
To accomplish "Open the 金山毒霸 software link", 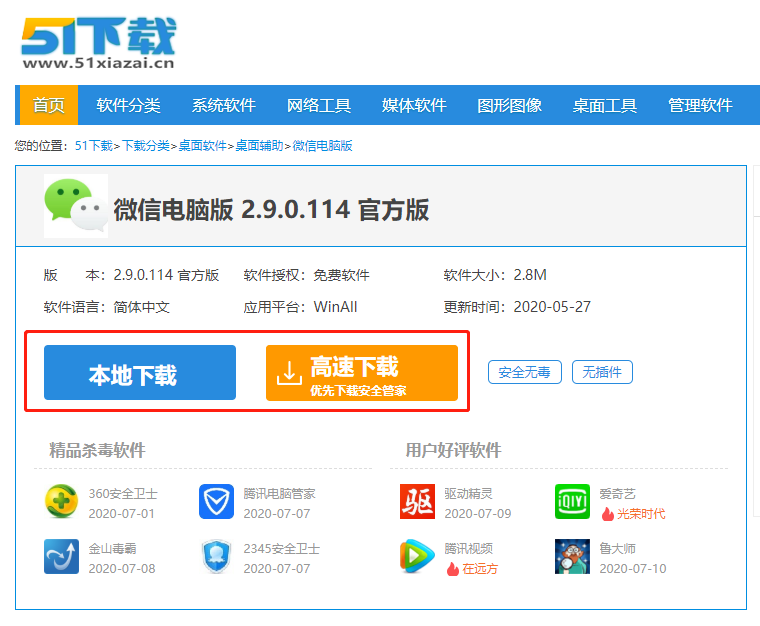I will coord(112,548).
